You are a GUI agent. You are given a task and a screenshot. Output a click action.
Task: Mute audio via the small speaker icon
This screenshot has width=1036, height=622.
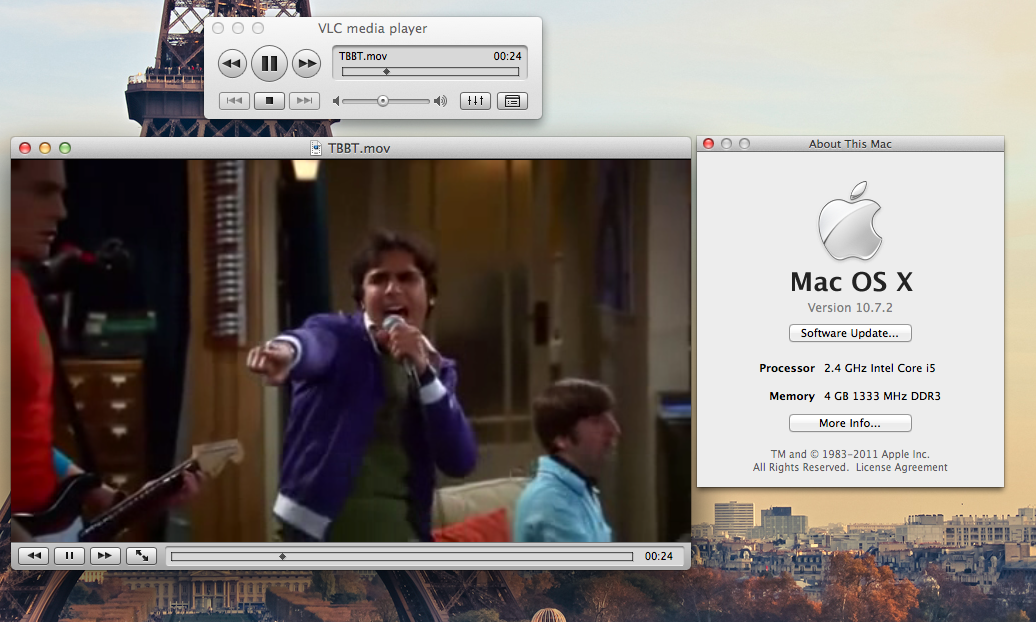click(336, 101)
